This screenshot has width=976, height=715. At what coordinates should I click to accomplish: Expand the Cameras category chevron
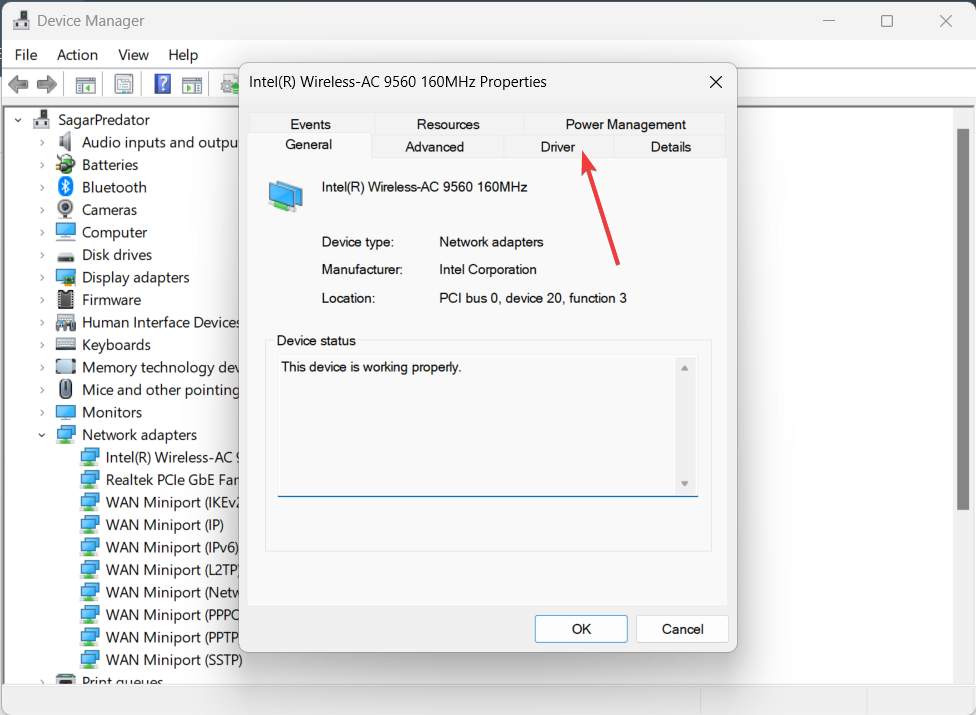click(42, 210)
